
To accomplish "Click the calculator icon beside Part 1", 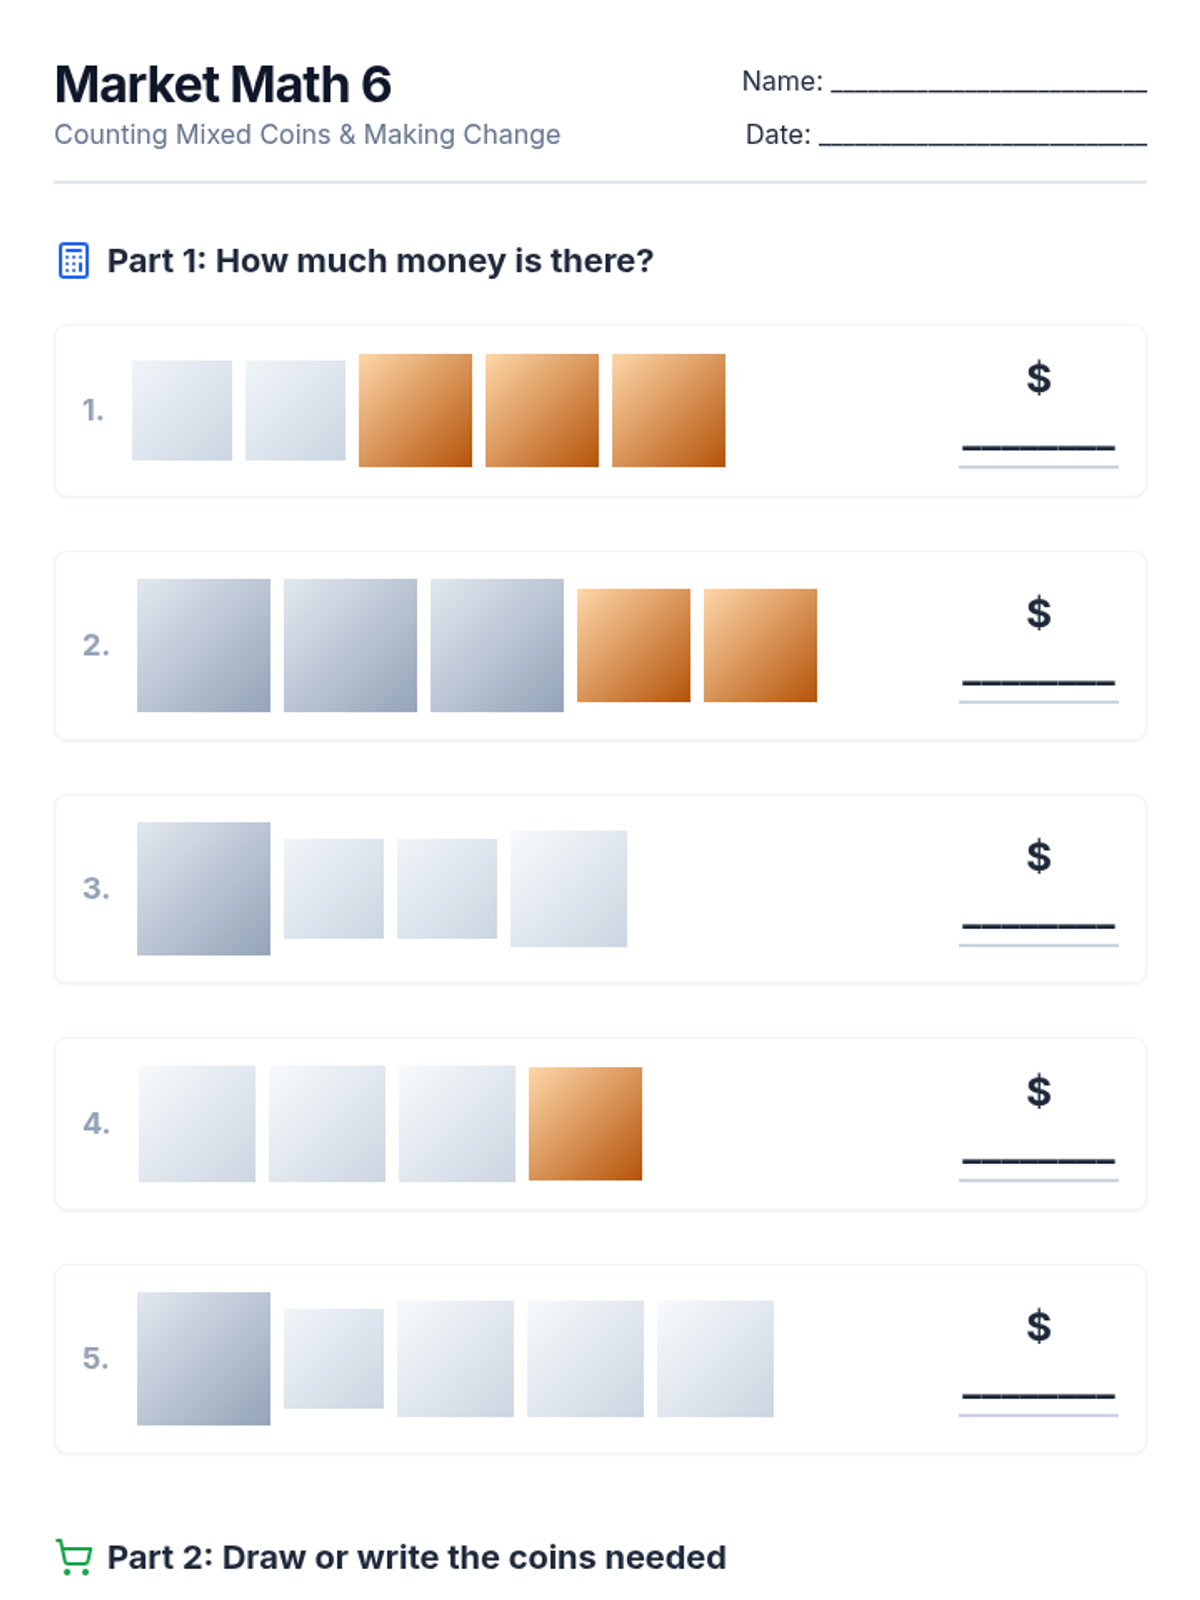I will coord(73,260).
